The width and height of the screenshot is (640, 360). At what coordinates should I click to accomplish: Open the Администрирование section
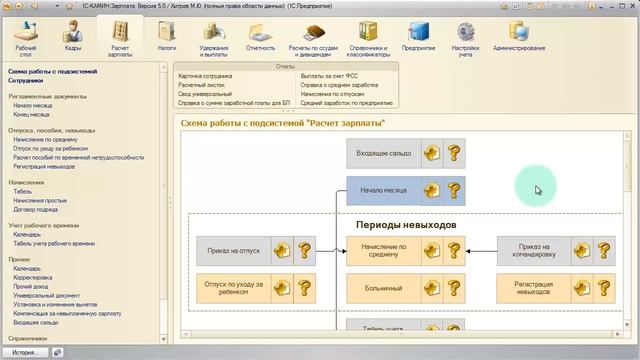519,36
